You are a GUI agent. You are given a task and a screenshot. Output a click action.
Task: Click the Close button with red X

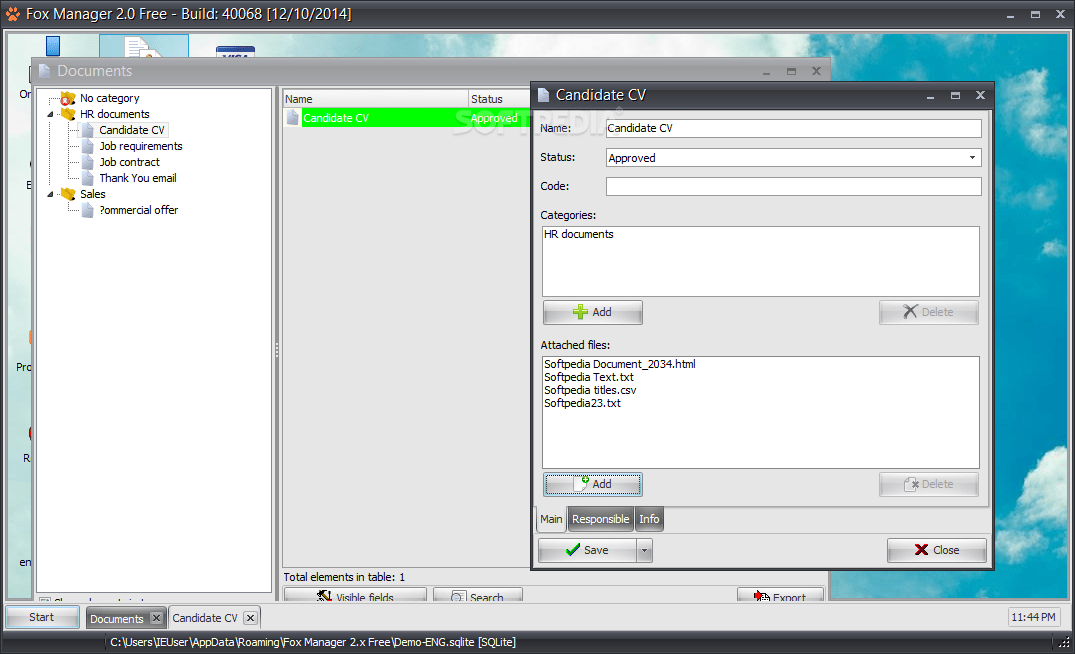(936, 550)
